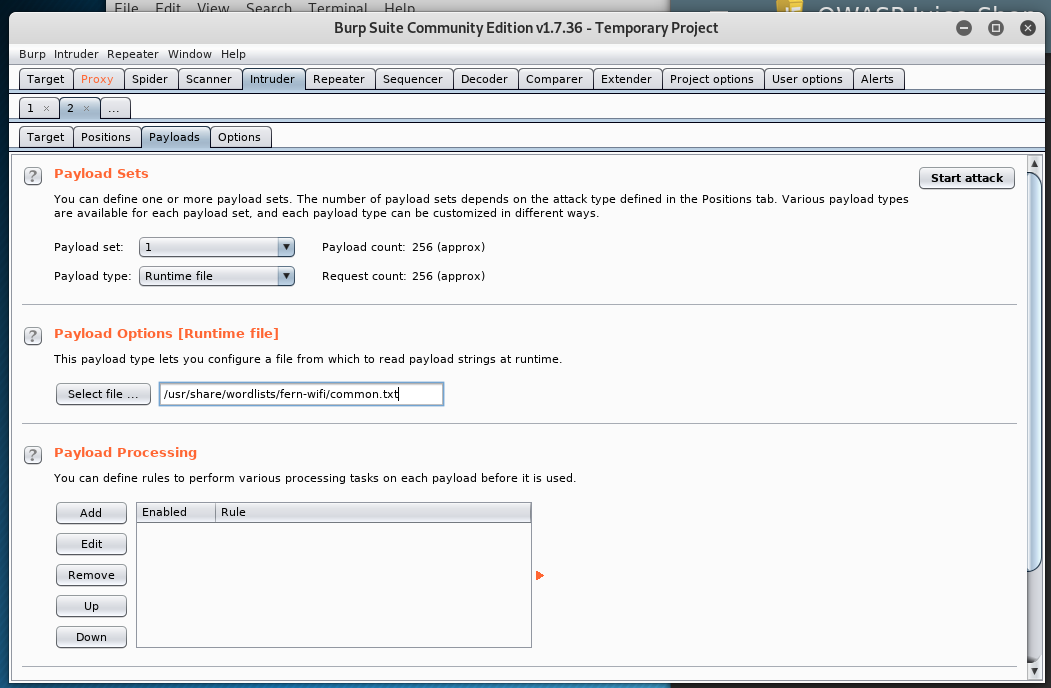The image size is (1051, 688).
Task: Open the Project options tab
Action: [x=712, y=79]
